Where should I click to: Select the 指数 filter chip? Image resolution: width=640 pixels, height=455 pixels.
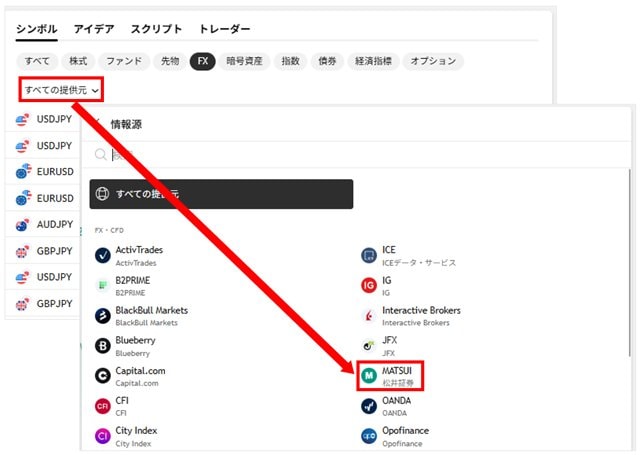tap(290, 61)
